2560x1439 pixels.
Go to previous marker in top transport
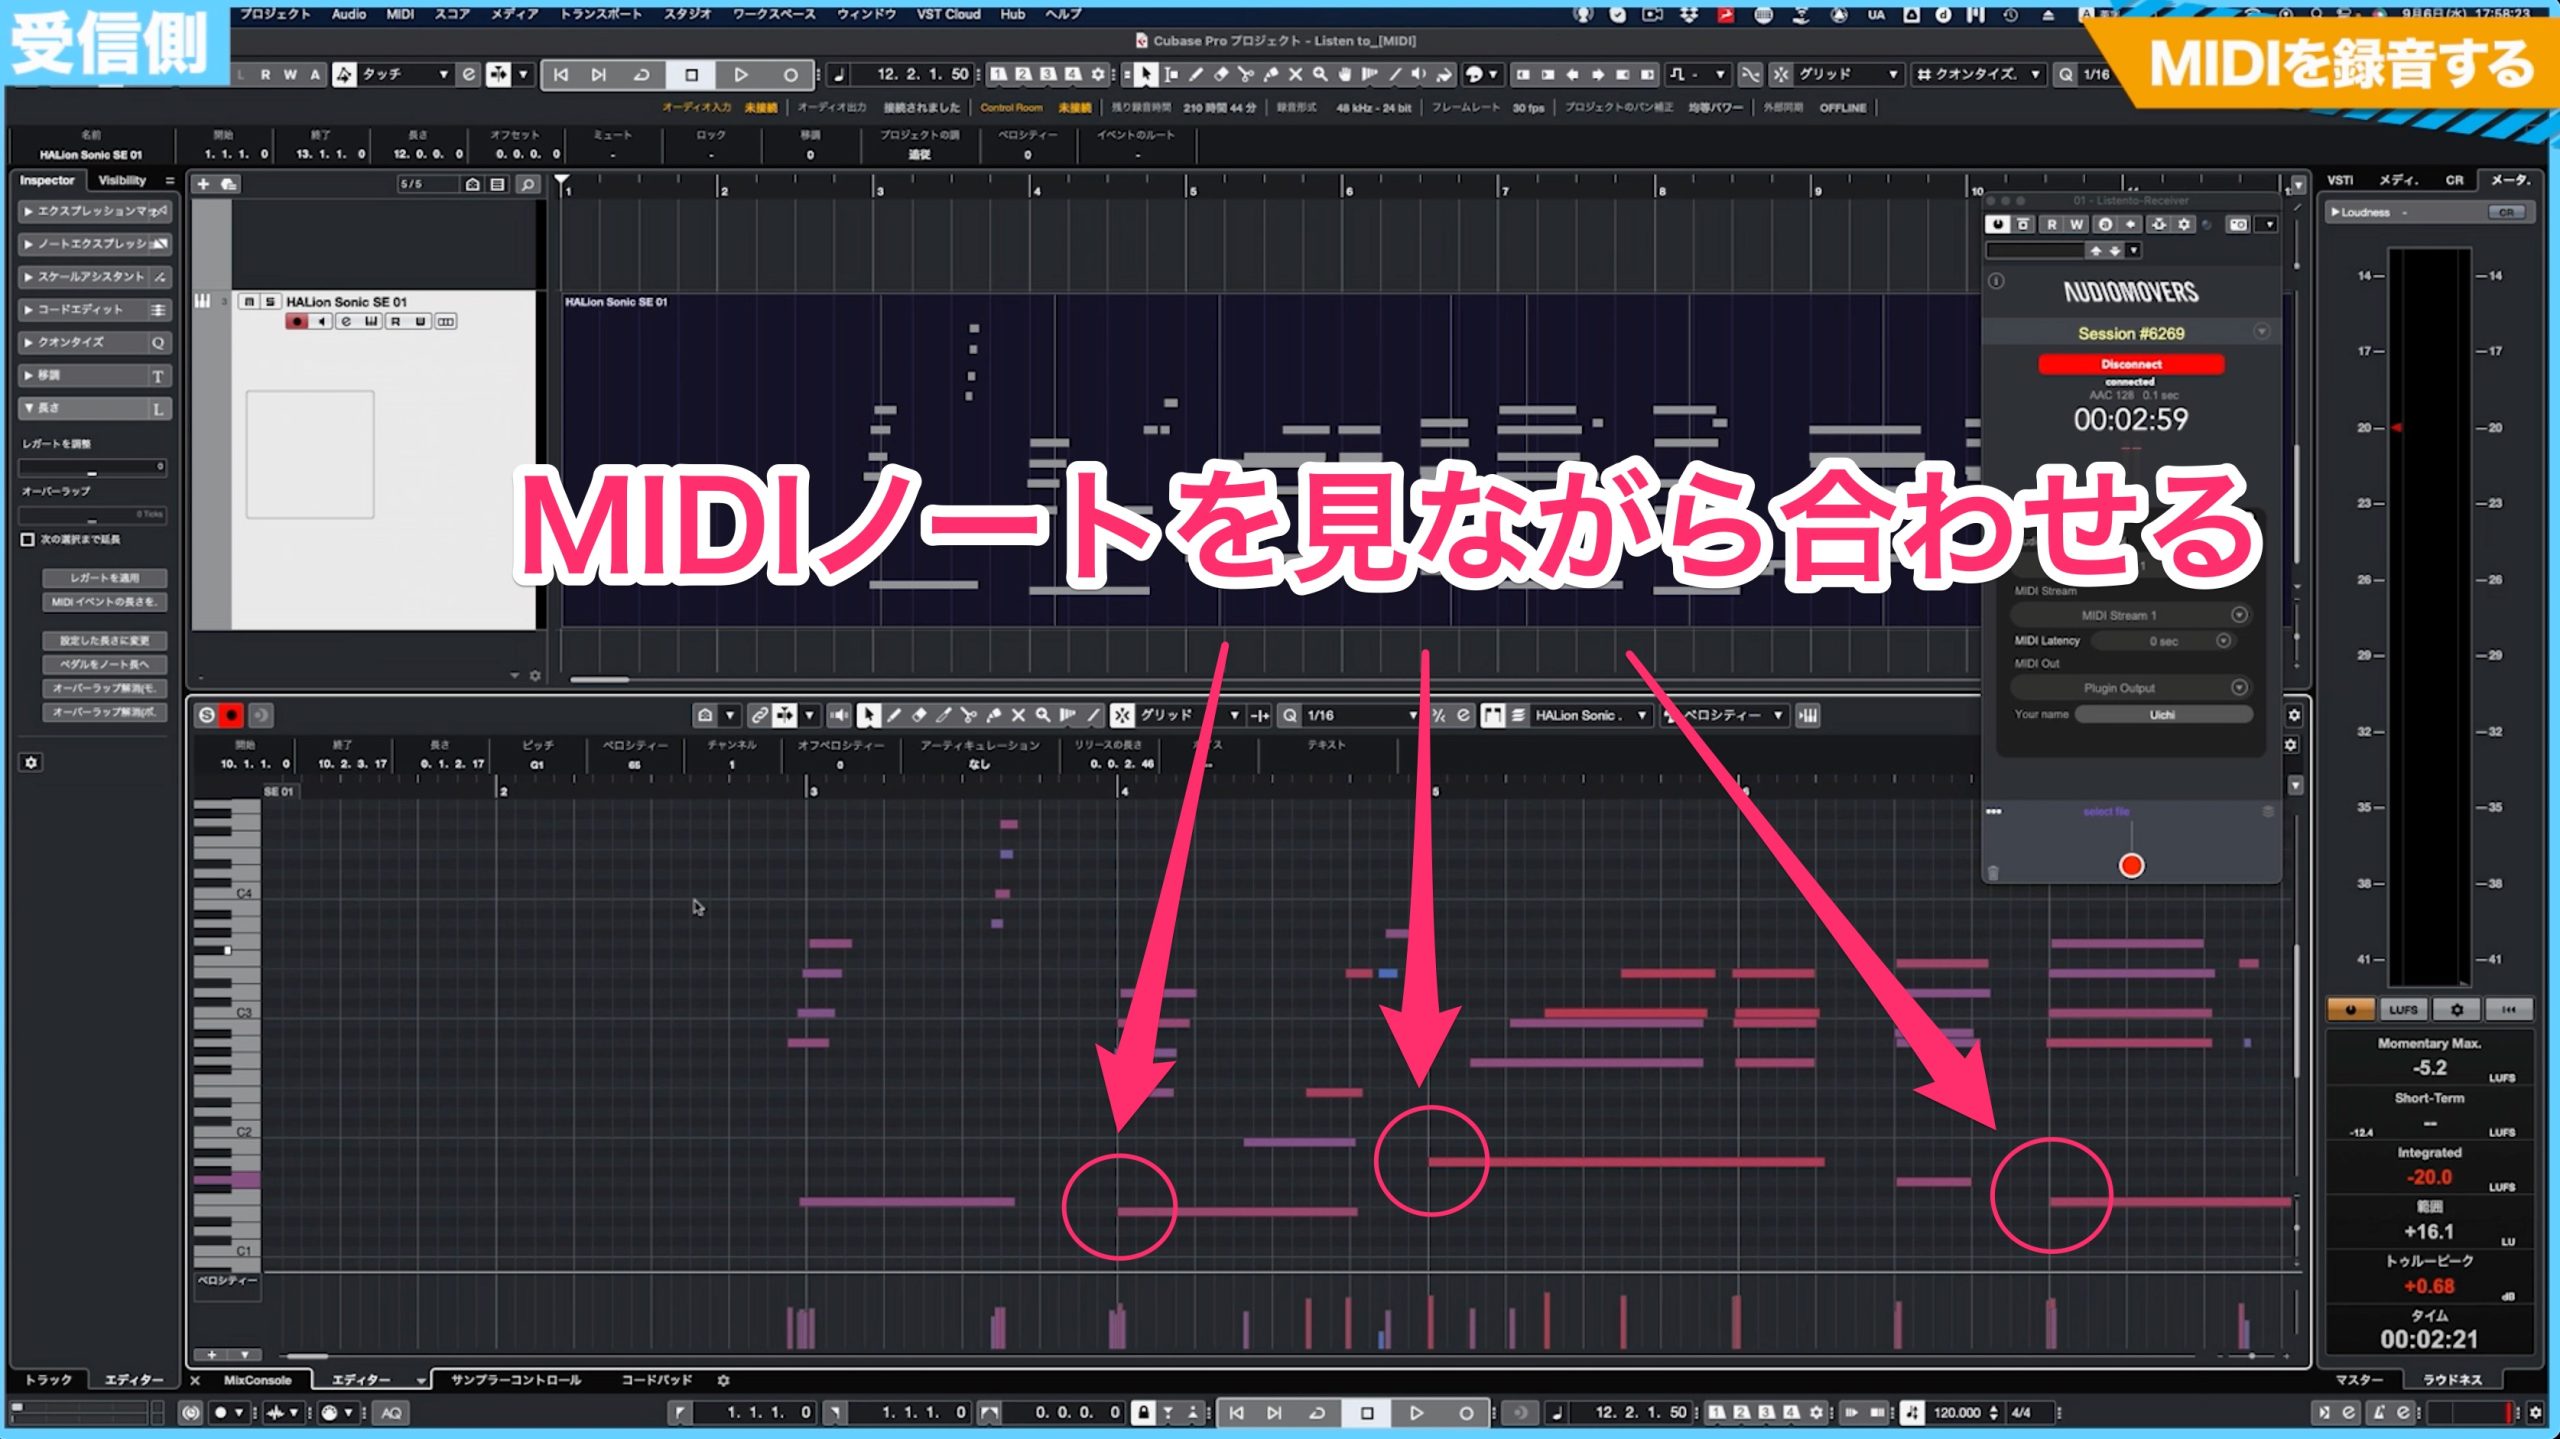point(561,74)
